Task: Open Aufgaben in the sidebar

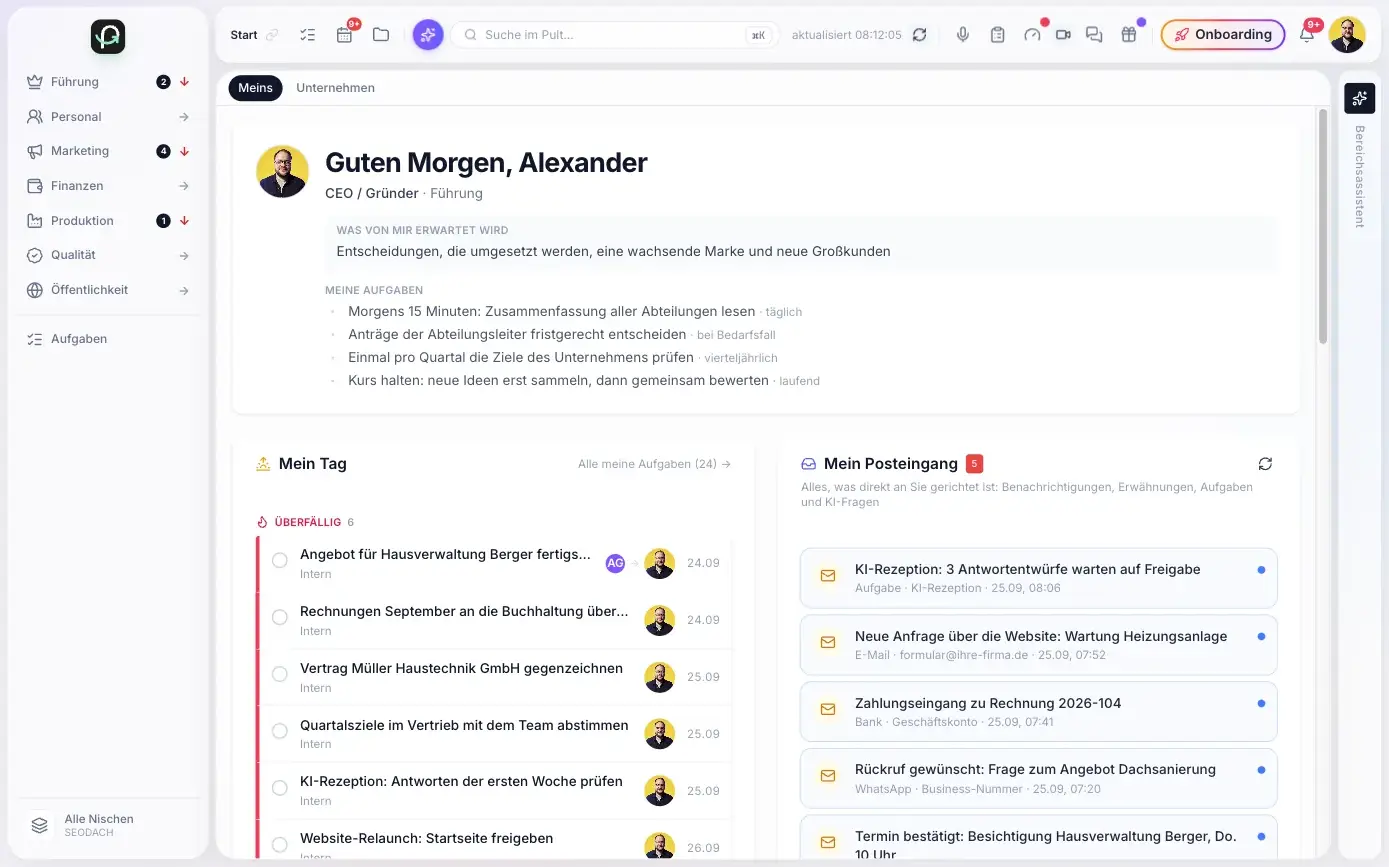Action: click(108, 339)
